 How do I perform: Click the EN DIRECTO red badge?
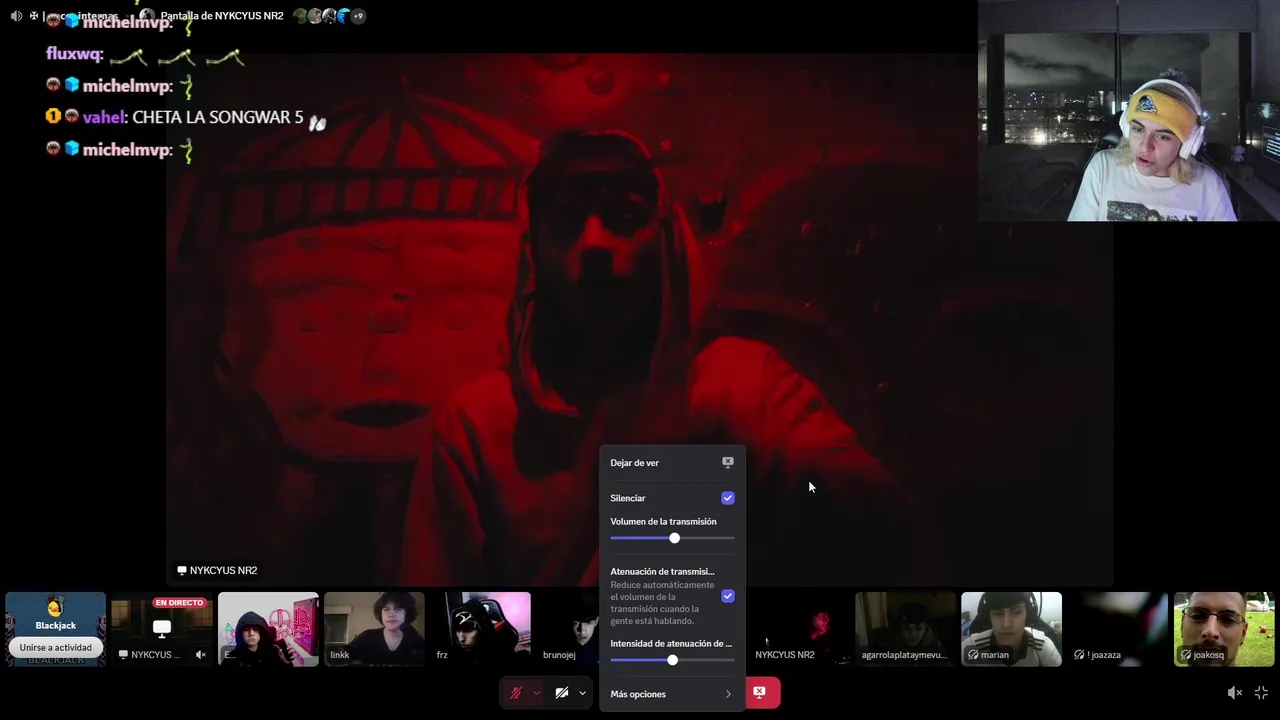coord(179,603)
